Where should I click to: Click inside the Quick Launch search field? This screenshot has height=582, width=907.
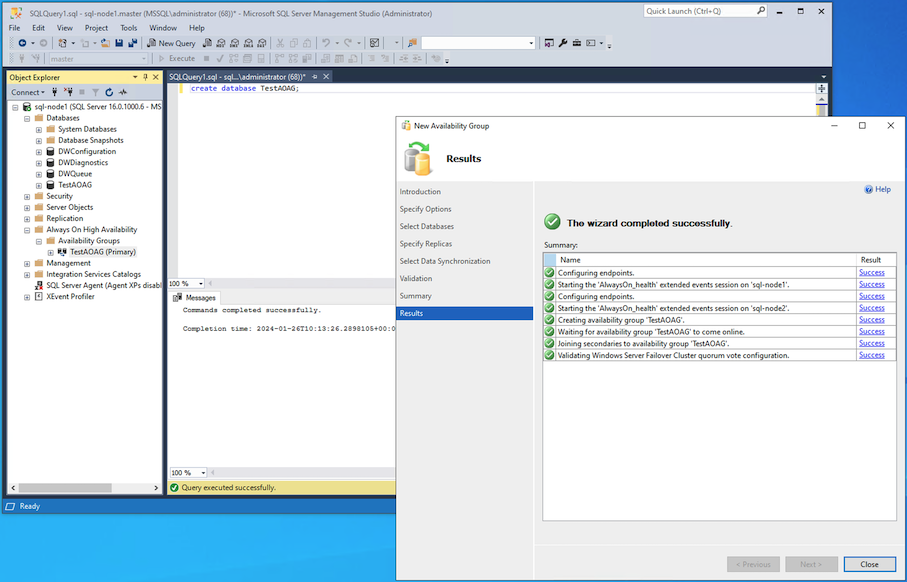tap(700, 11)
